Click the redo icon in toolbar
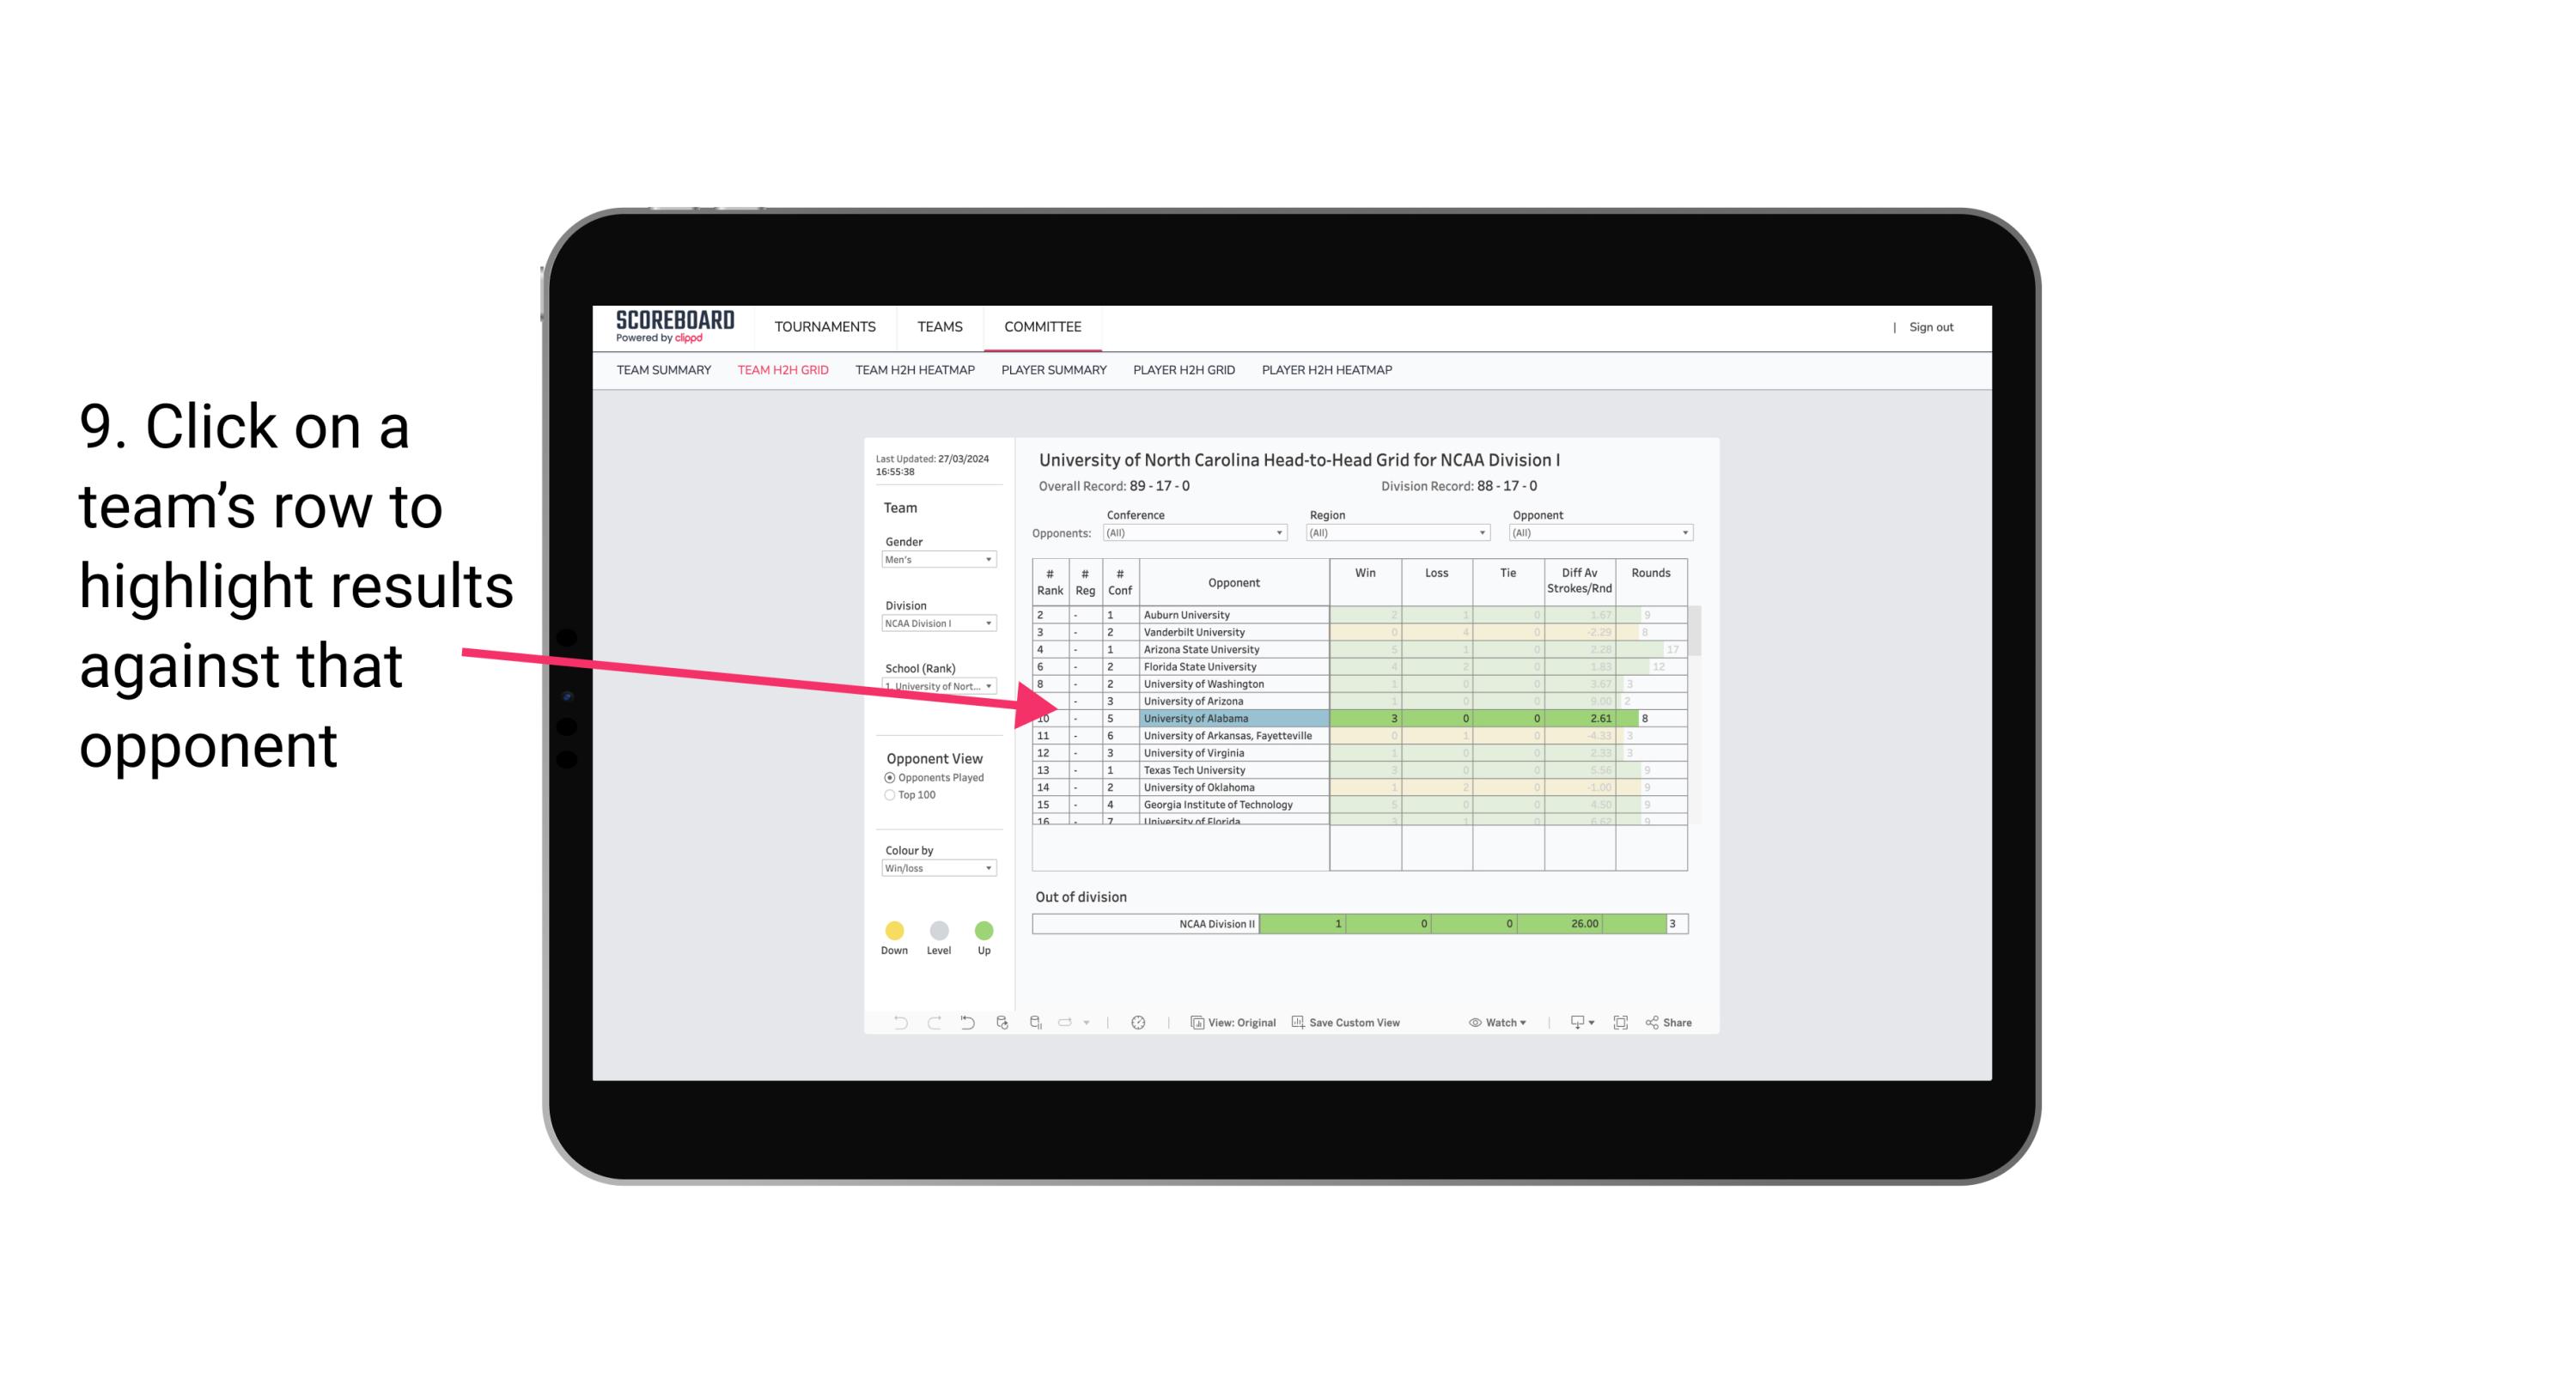The height and width of the screenshot is (1385, 2576). [x=936, y=1024]
